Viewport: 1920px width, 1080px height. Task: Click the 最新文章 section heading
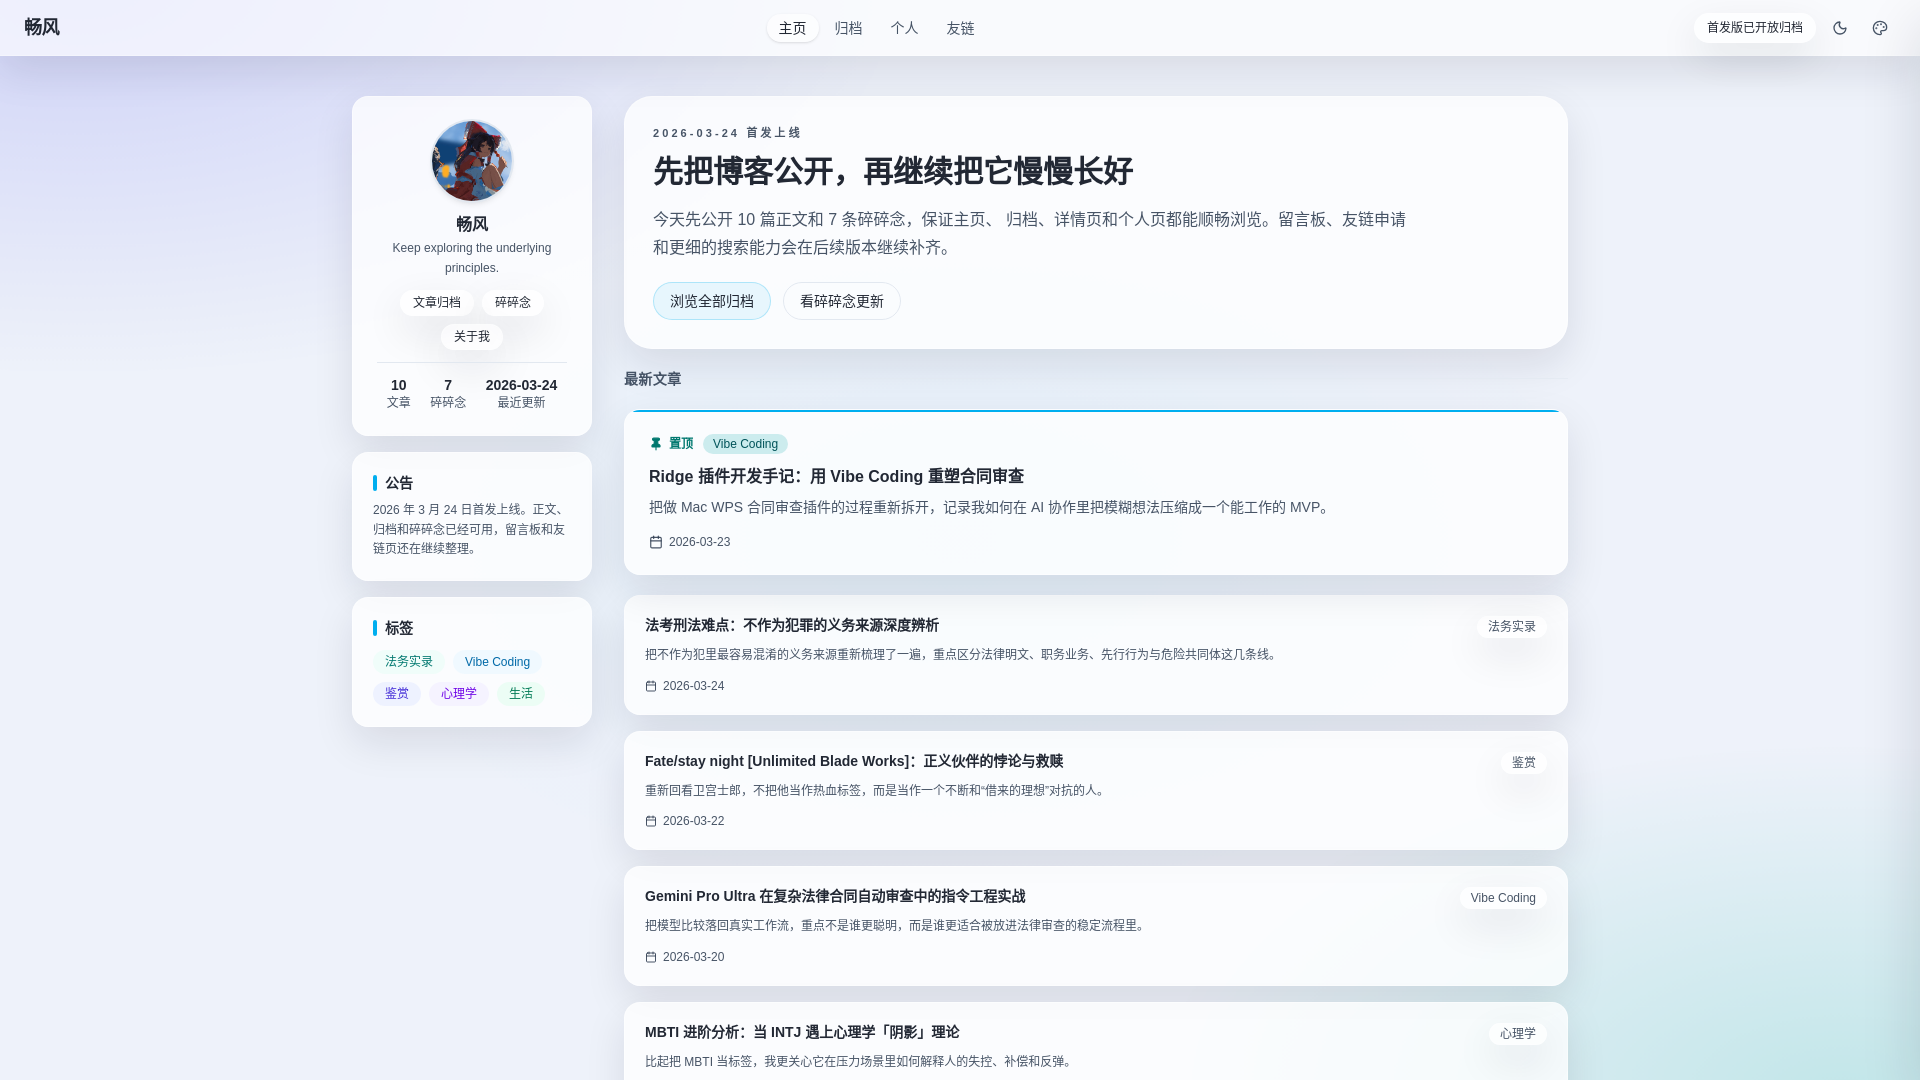coord(653,379)
